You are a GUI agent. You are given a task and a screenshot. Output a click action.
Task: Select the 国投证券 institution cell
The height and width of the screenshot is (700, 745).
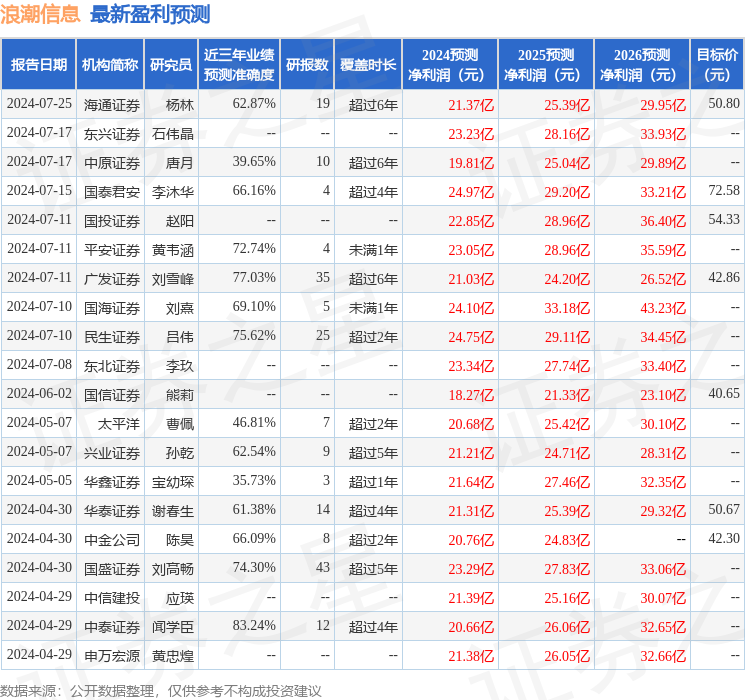coord(112,221)
